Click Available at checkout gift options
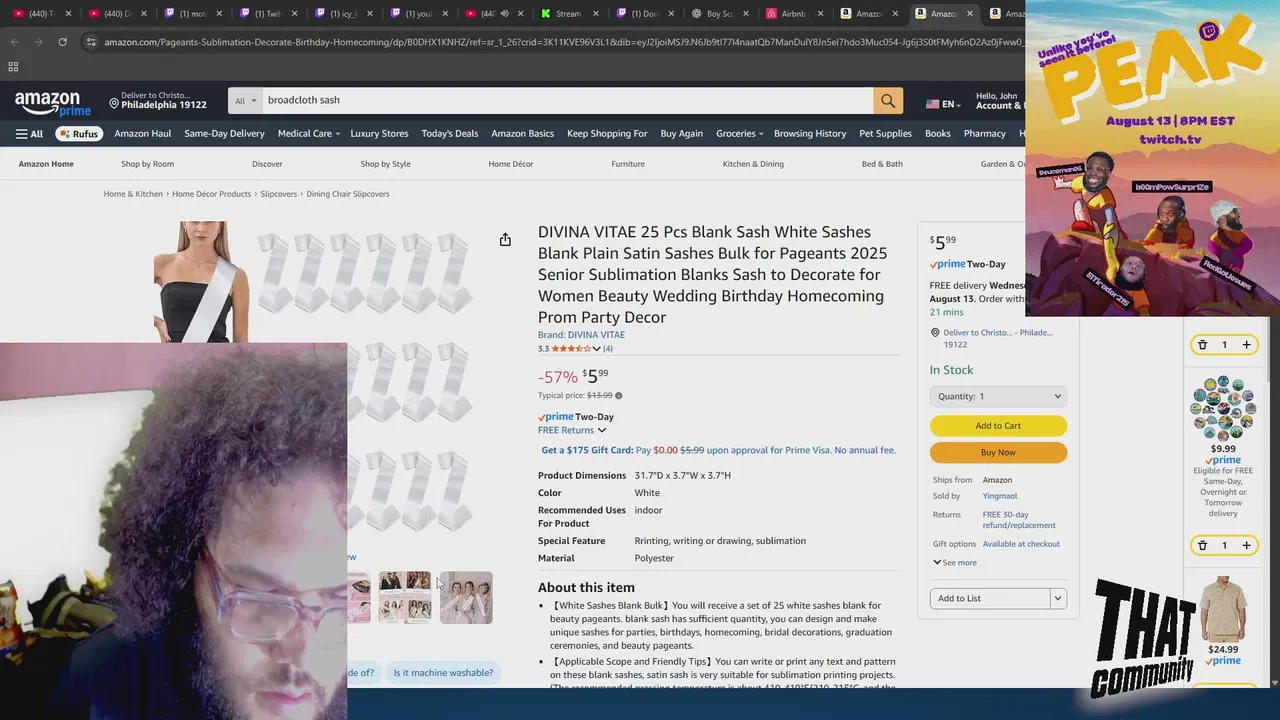Screen dimensions: 1280x720 1021,544
